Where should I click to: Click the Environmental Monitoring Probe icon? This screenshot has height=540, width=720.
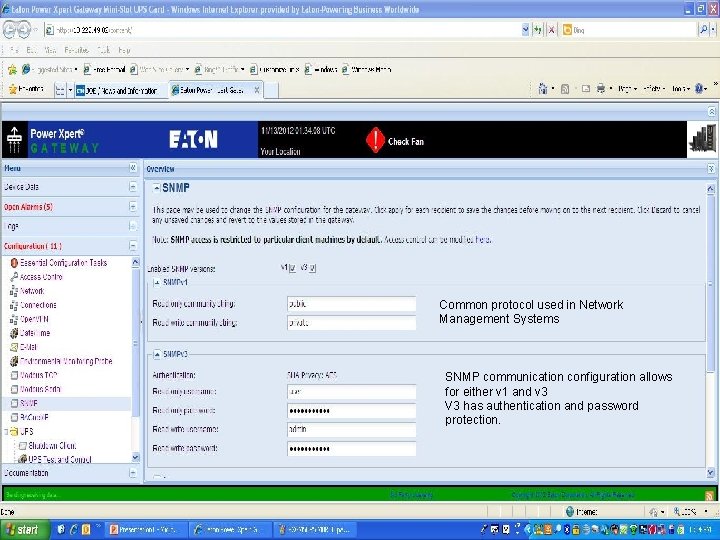14,361
